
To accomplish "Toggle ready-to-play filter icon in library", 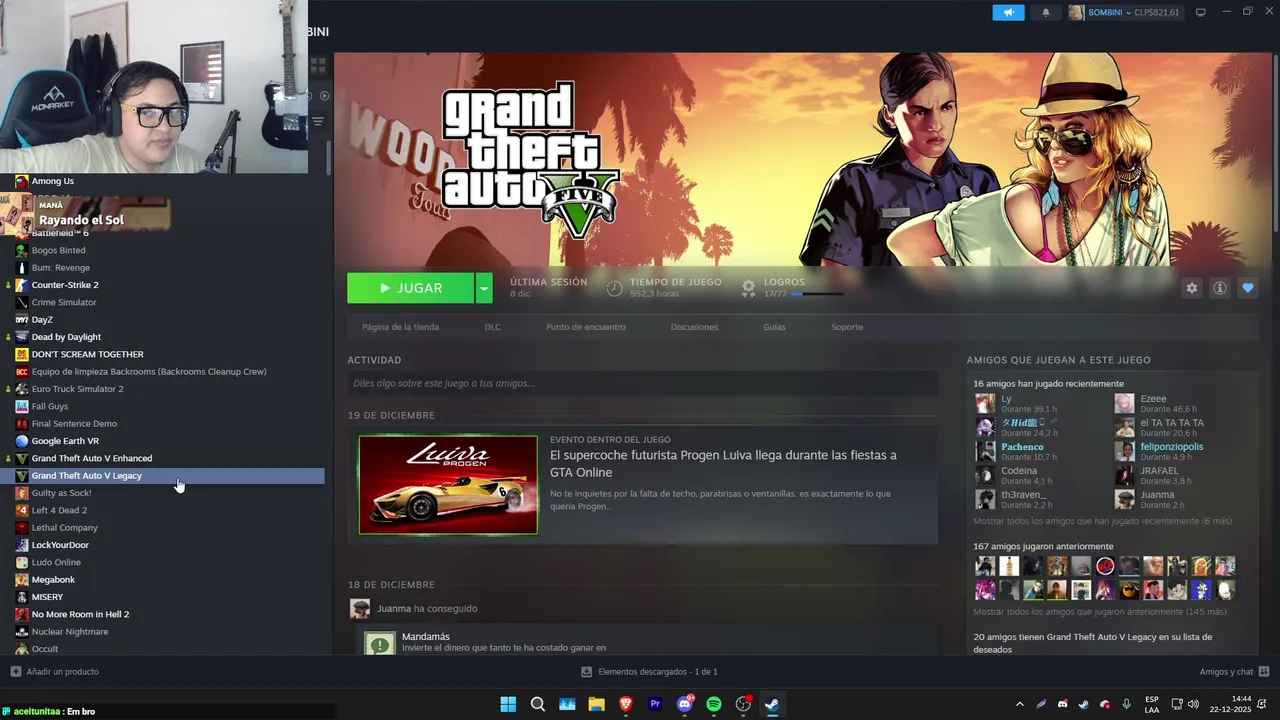I will click(x=323, y=96).
